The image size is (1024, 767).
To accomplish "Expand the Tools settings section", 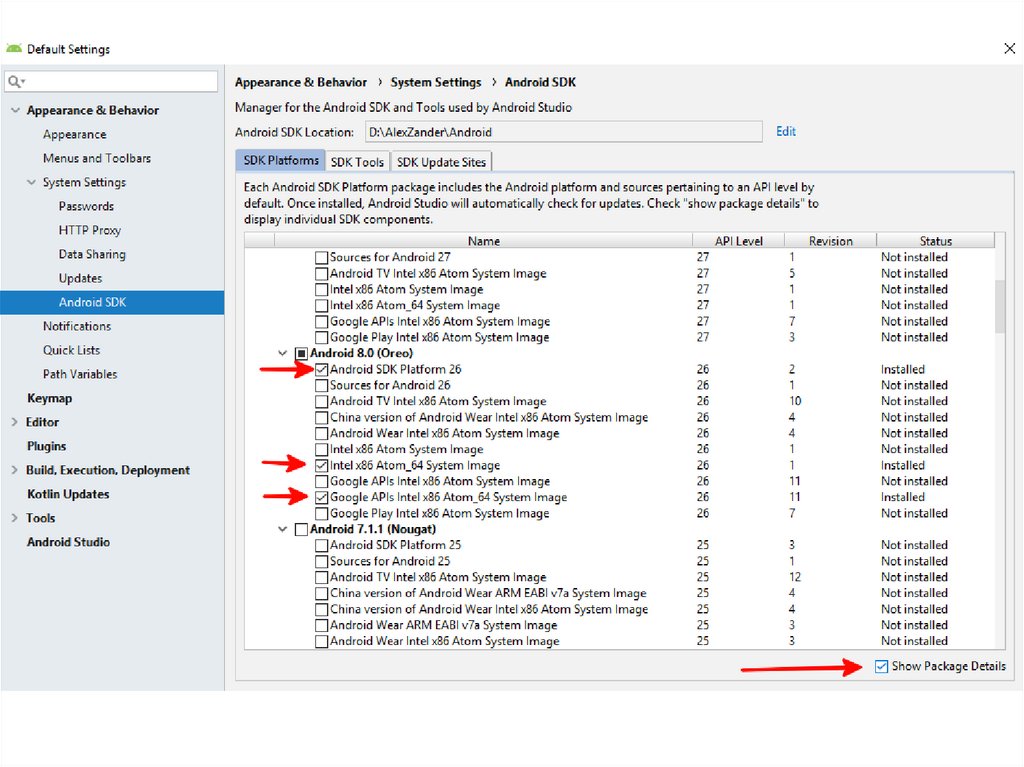I will point(14,518).
